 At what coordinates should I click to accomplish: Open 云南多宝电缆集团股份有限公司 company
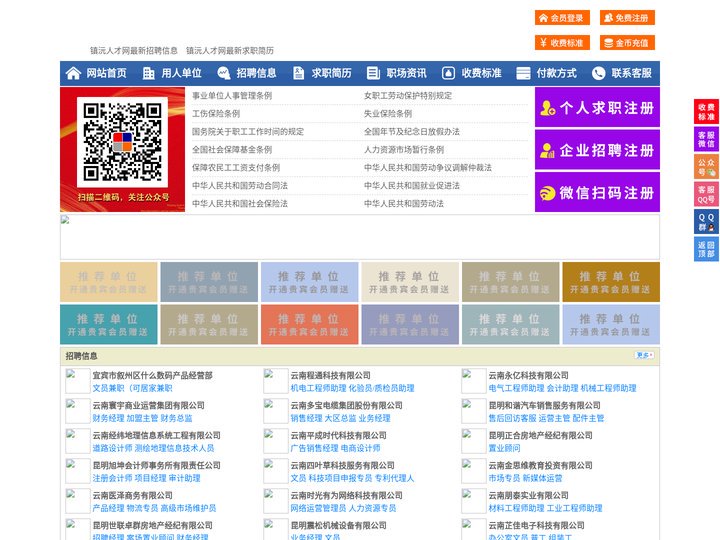point(347,405)
